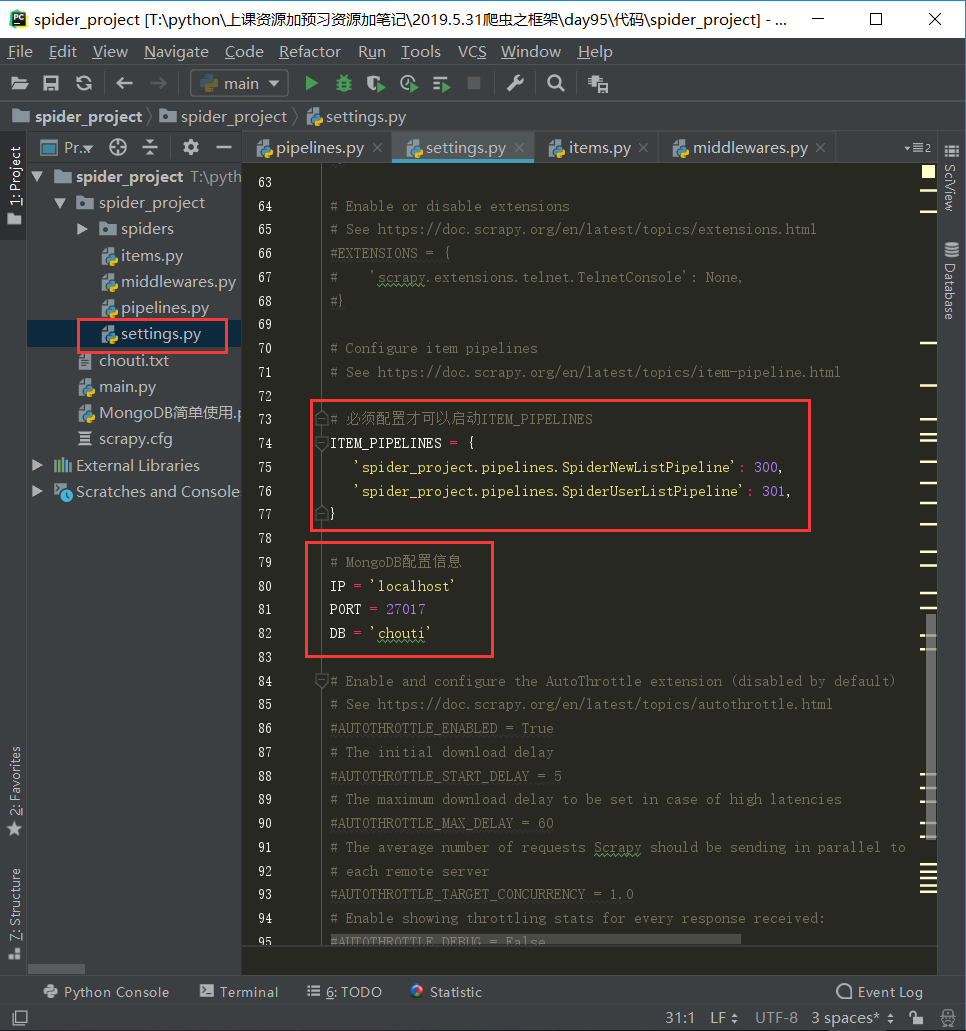Run with coverage icon in toolbar

[376, 84]
